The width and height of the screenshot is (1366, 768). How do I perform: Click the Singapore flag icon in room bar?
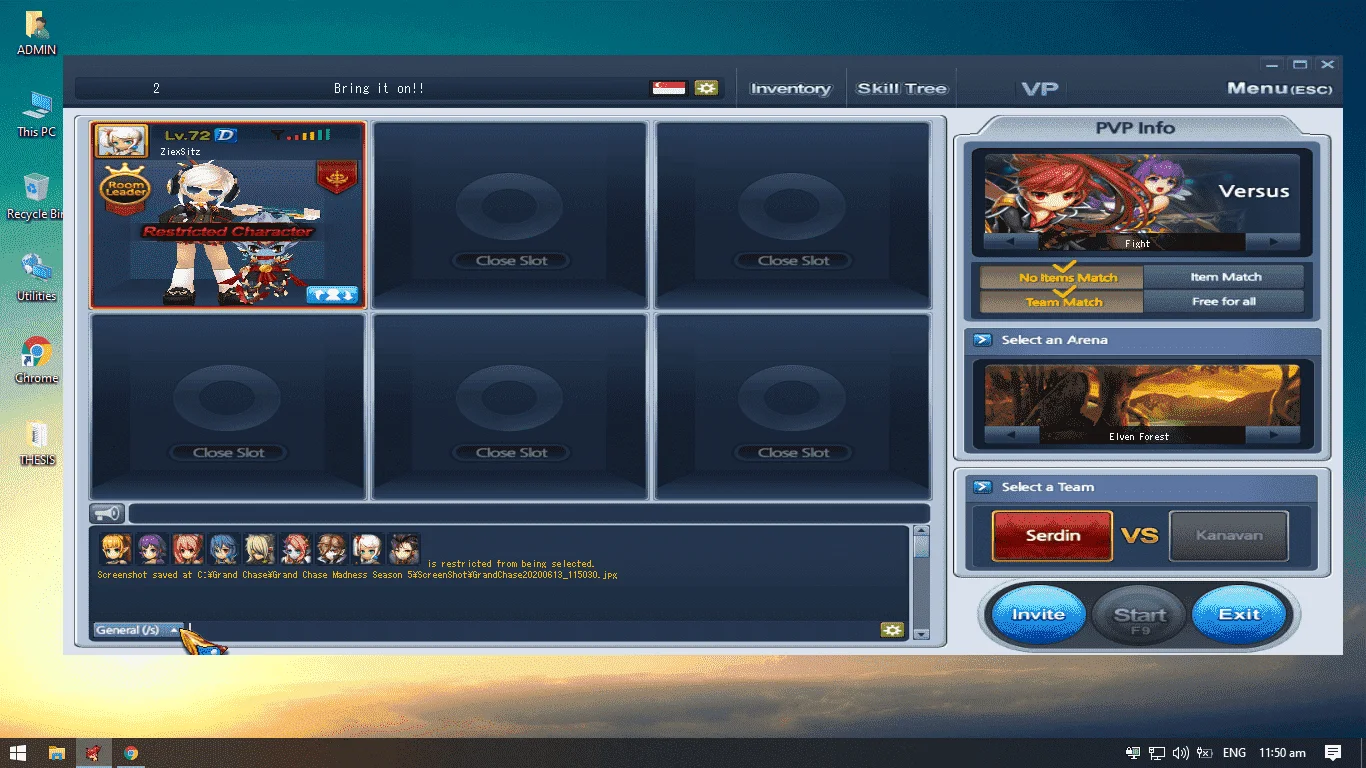coord(668,88)
